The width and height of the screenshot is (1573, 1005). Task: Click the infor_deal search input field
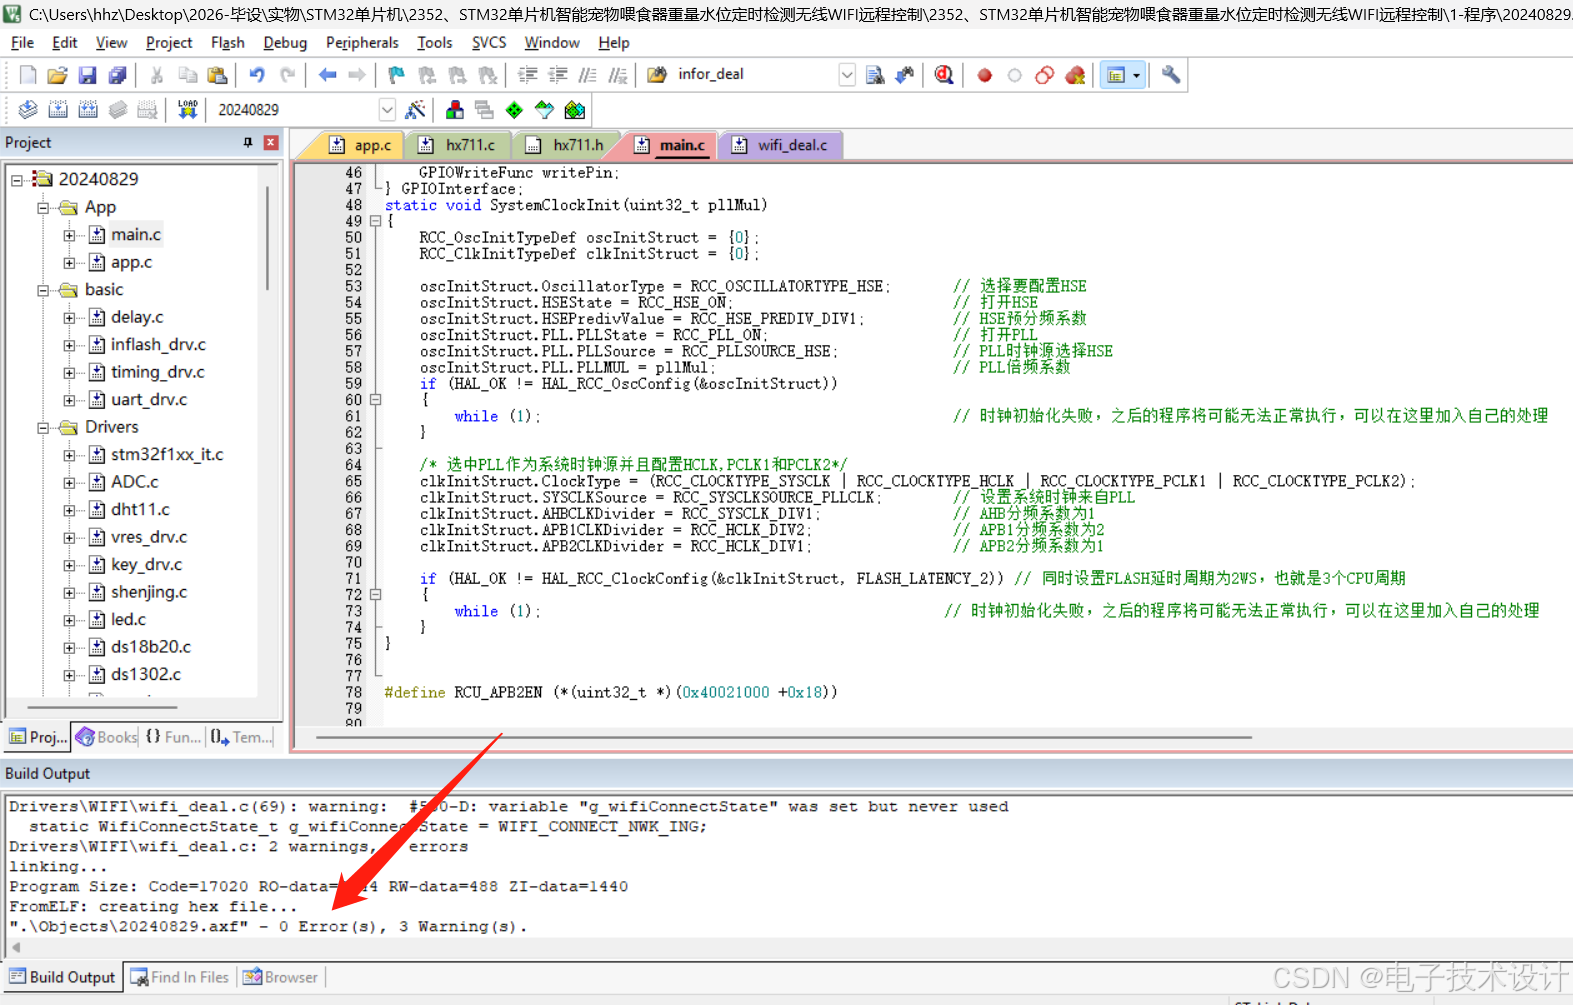[x=755, y=75]
